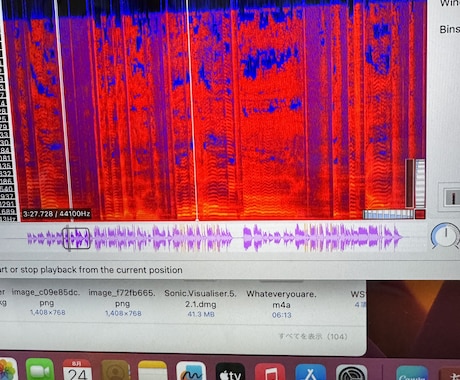This screenshot has height=380, width=460.
Task: Click the "41.3 MB" size label
Action: (201, 314)
